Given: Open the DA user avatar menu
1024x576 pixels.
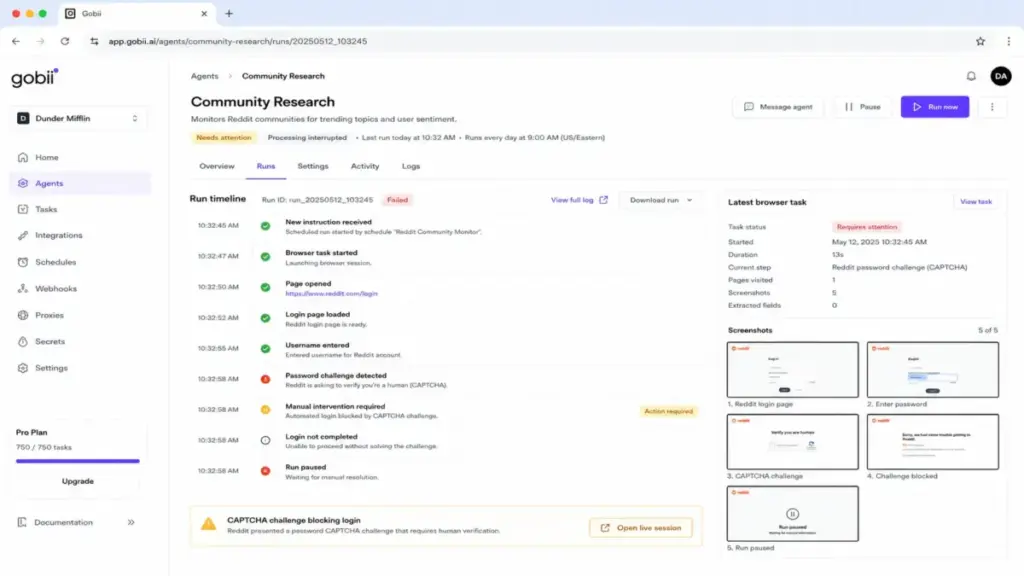Looking at the screenshot, I should [x=1000, y=76].
